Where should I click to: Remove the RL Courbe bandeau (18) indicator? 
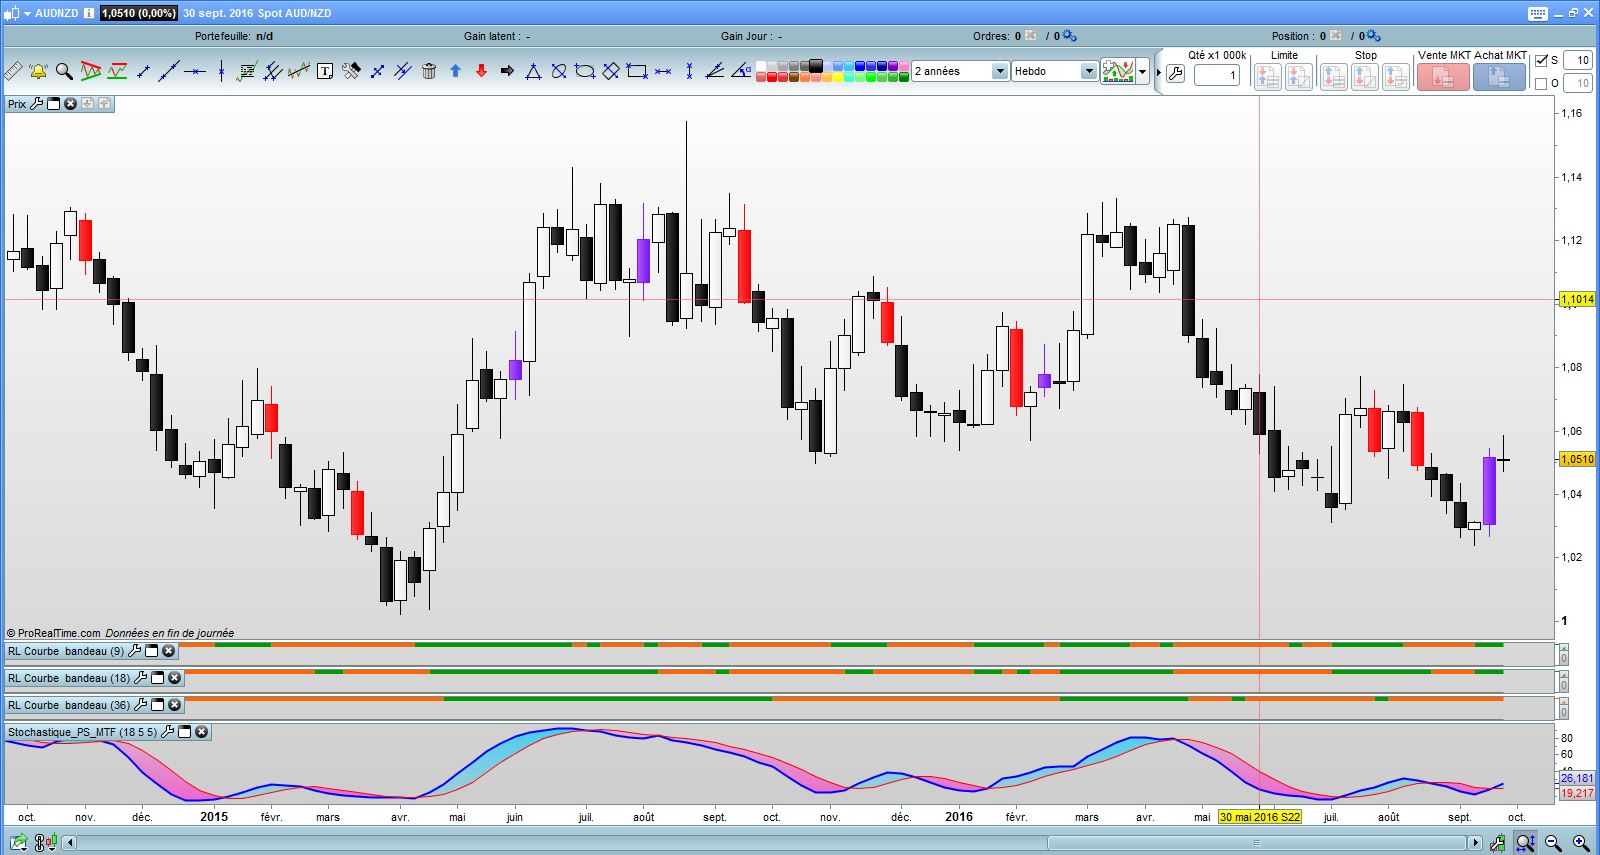(174, 678)
